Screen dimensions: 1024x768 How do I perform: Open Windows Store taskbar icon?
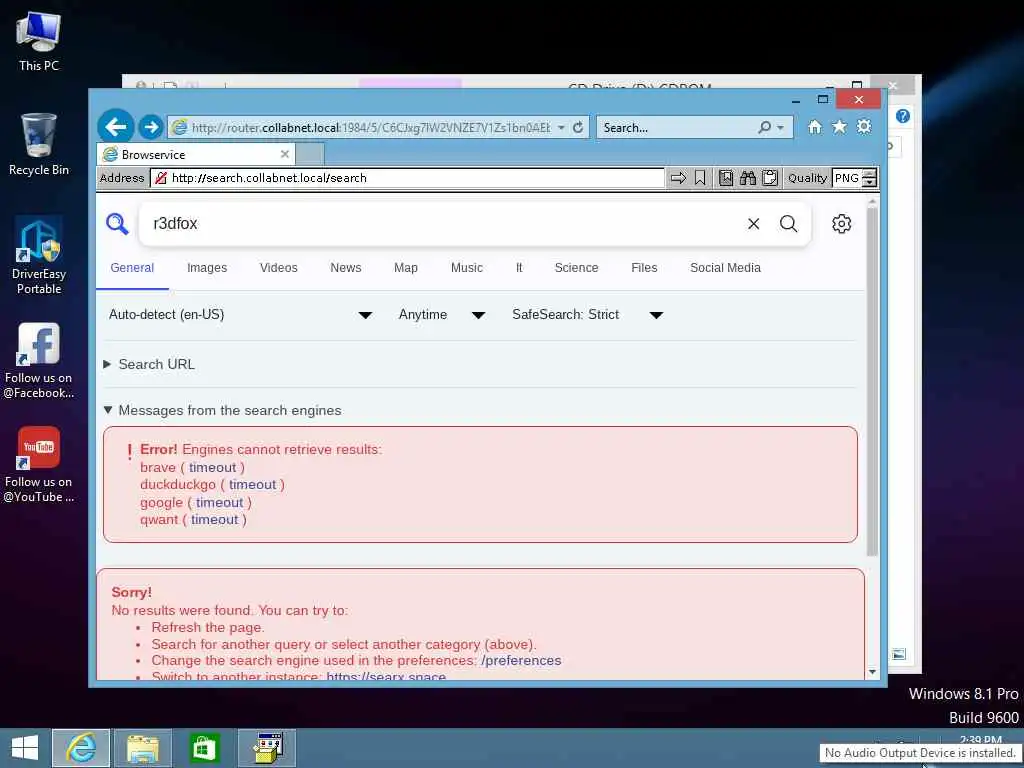pyautogui.click(x=204, y=748)
